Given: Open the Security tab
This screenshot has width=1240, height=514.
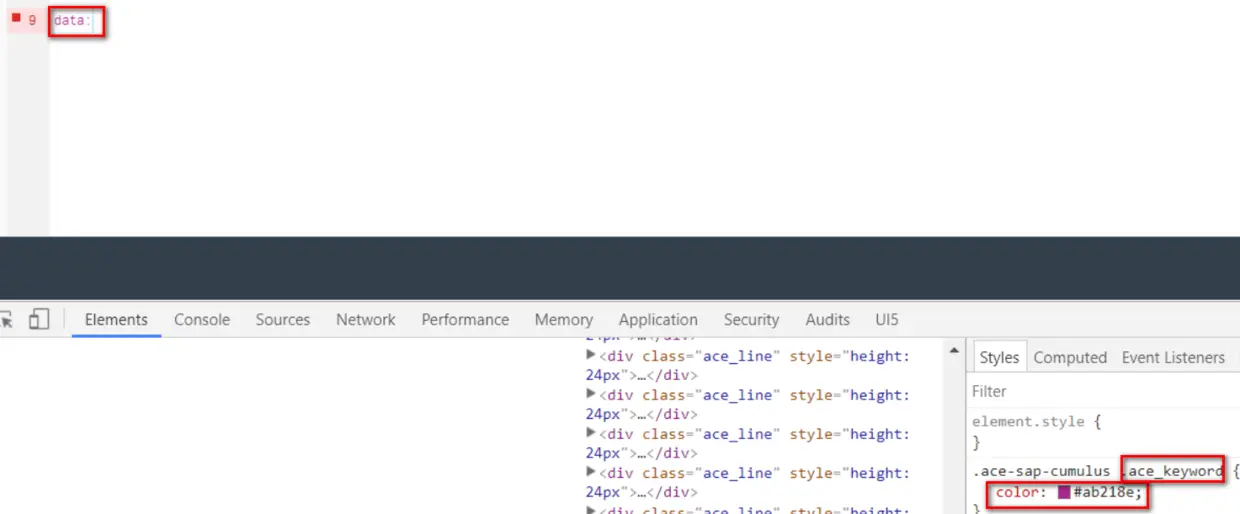Looking at the screenshot, I should click(x=751, y=320).
